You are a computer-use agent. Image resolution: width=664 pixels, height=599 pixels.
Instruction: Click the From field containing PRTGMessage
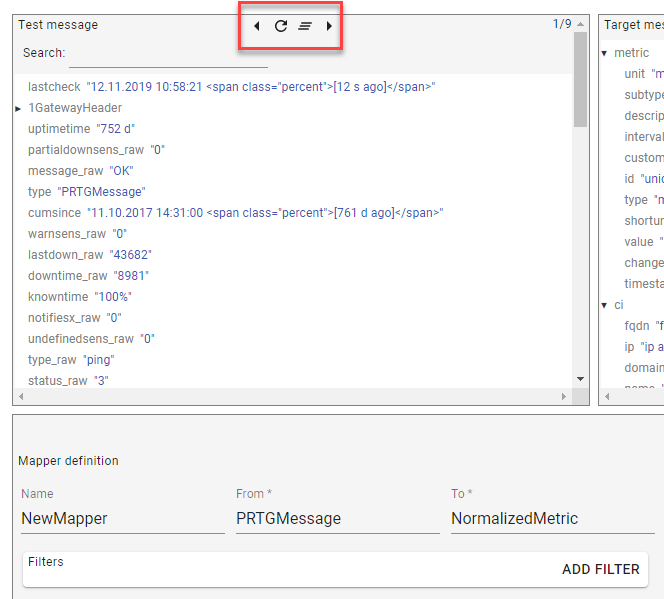tap(336, 518)
